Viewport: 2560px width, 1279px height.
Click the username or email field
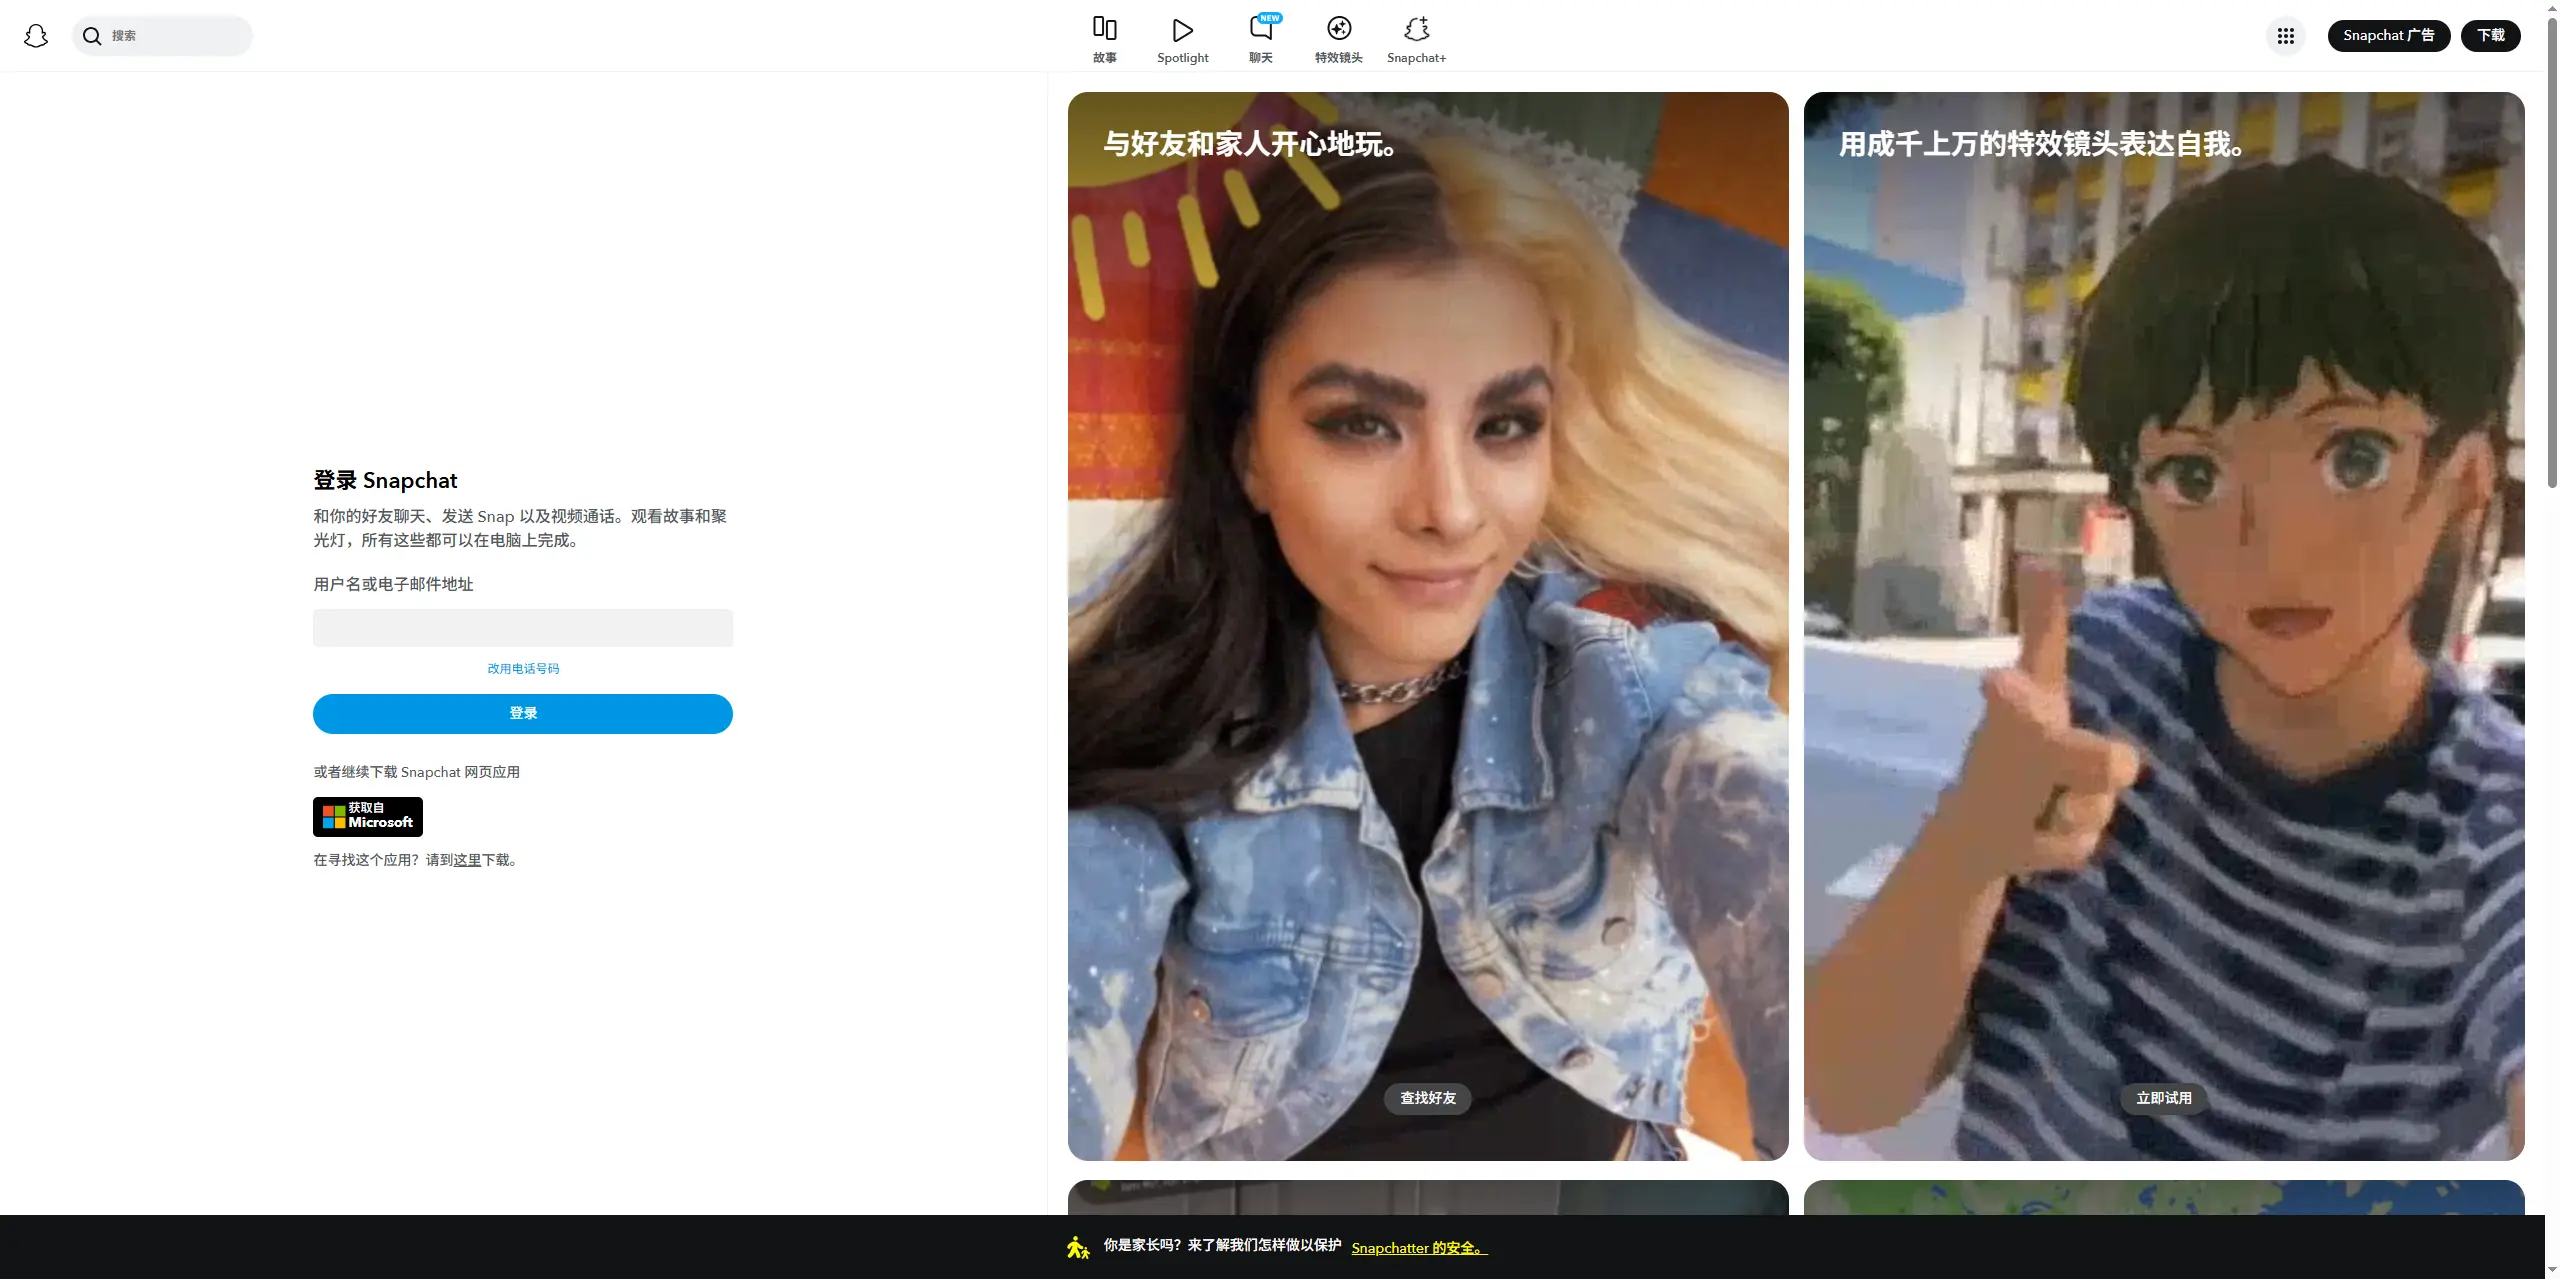pyautogui.click(x=523, y=628)
